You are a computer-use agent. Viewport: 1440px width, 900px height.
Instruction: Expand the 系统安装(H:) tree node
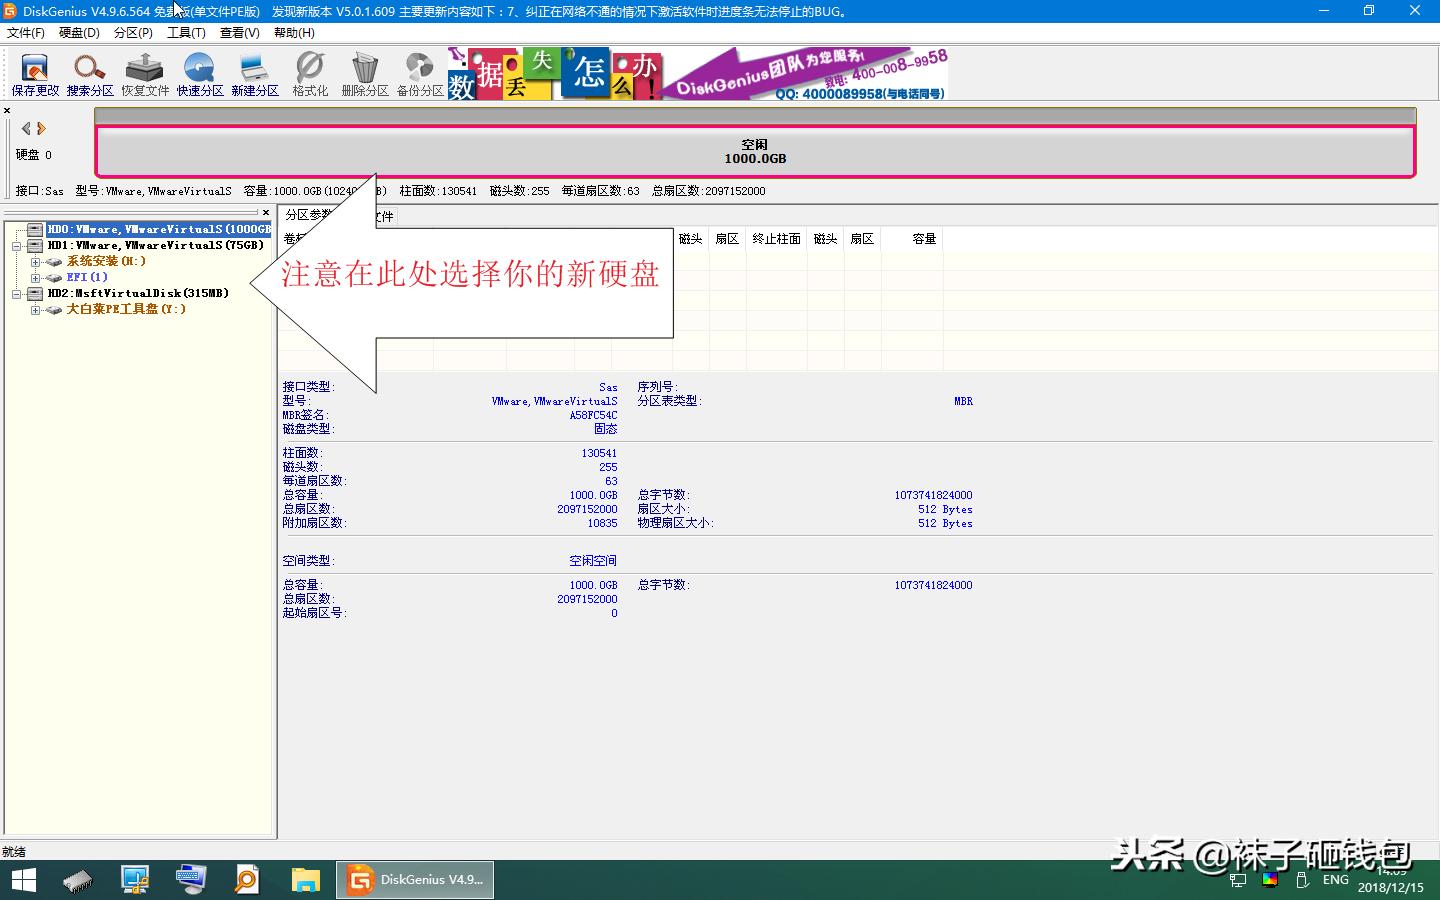pos(34,261)
